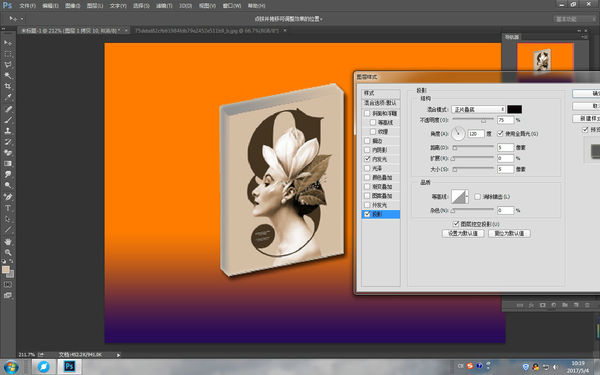The image size is (600, 375).
Task: Enable 消除锯齿 (Anti-aliased) checkbox
Action: point(478,197)
